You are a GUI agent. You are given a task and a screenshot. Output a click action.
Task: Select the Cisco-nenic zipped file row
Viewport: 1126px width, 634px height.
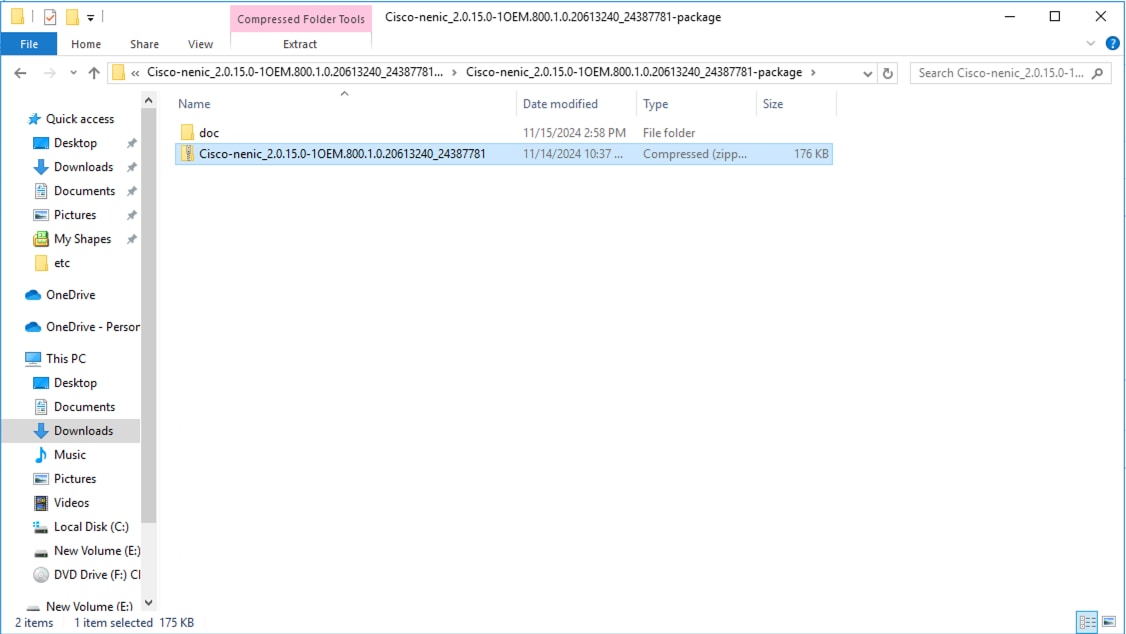(503, 154)
